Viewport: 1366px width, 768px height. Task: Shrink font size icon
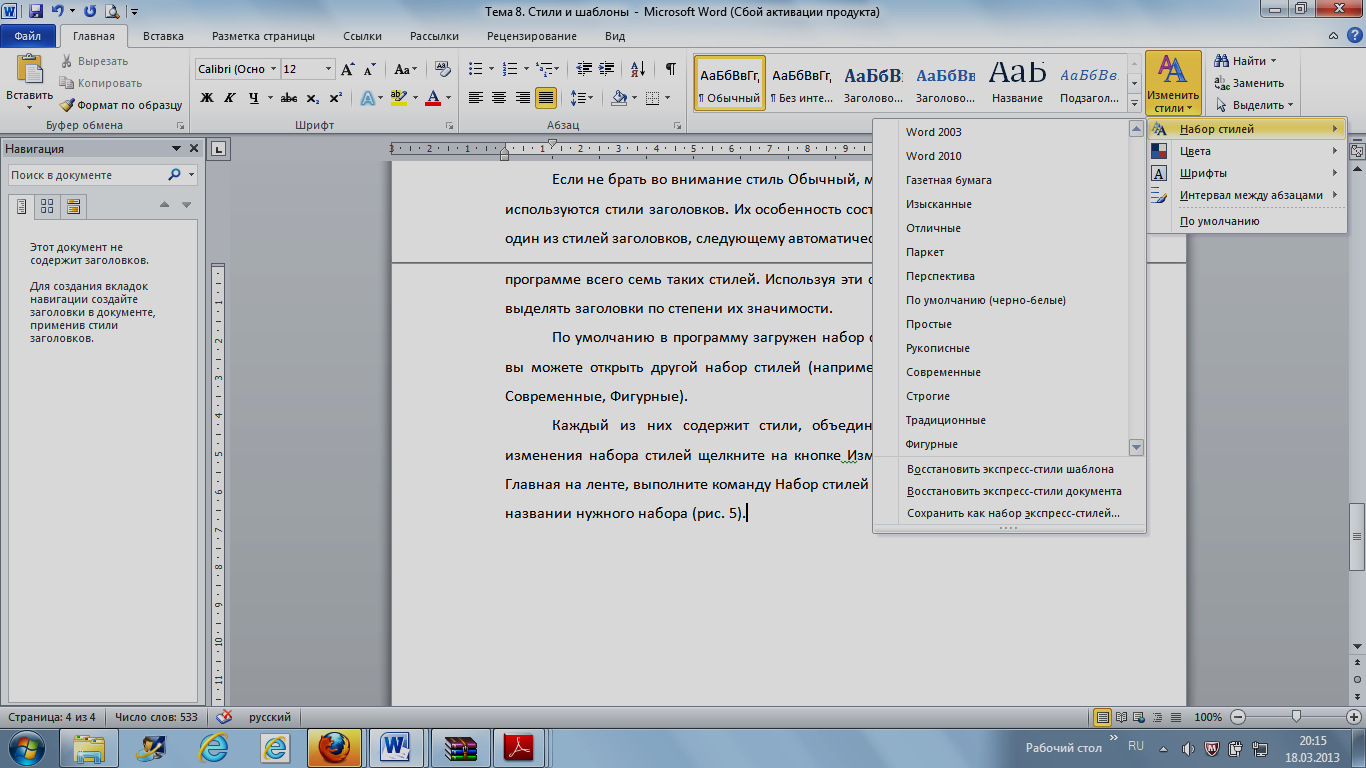369,69
